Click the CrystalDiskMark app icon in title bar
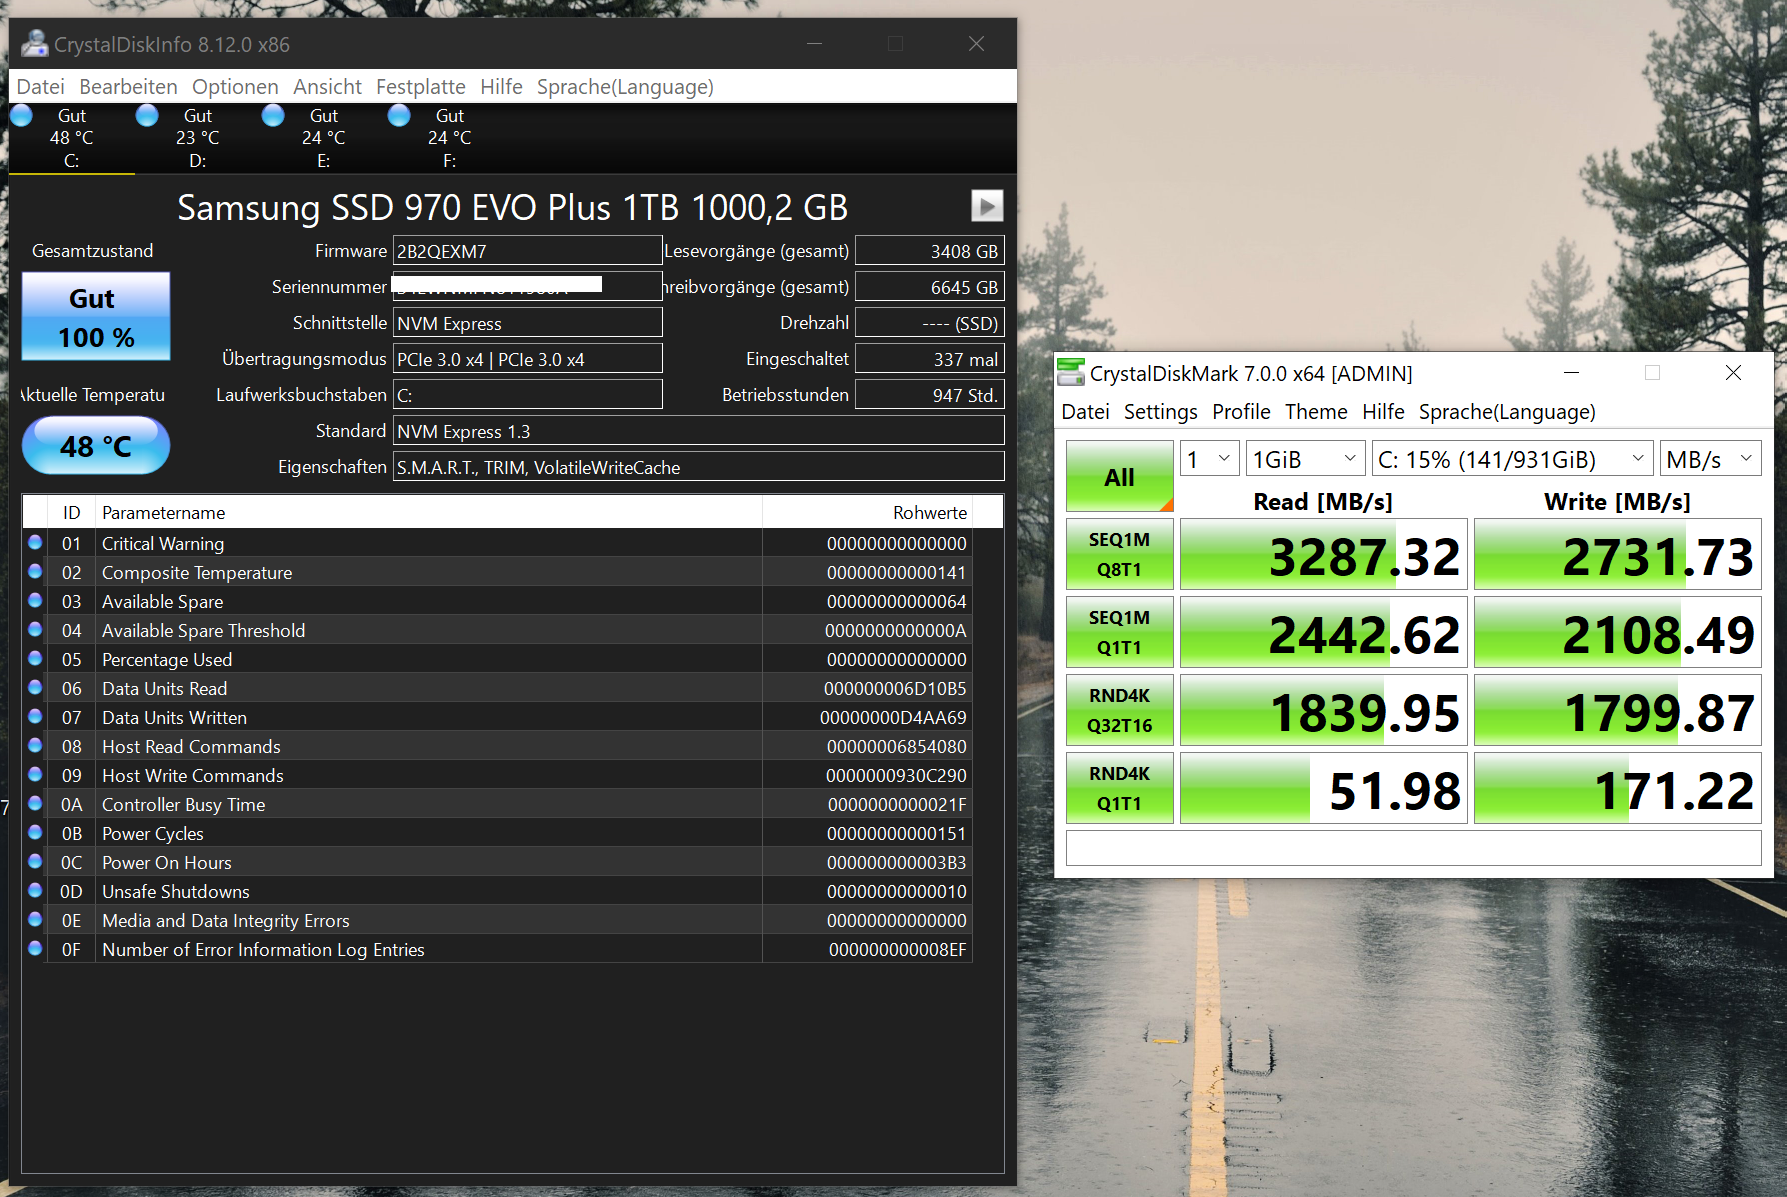This screenshot has height=1197, width=1787. (1071, 373)
